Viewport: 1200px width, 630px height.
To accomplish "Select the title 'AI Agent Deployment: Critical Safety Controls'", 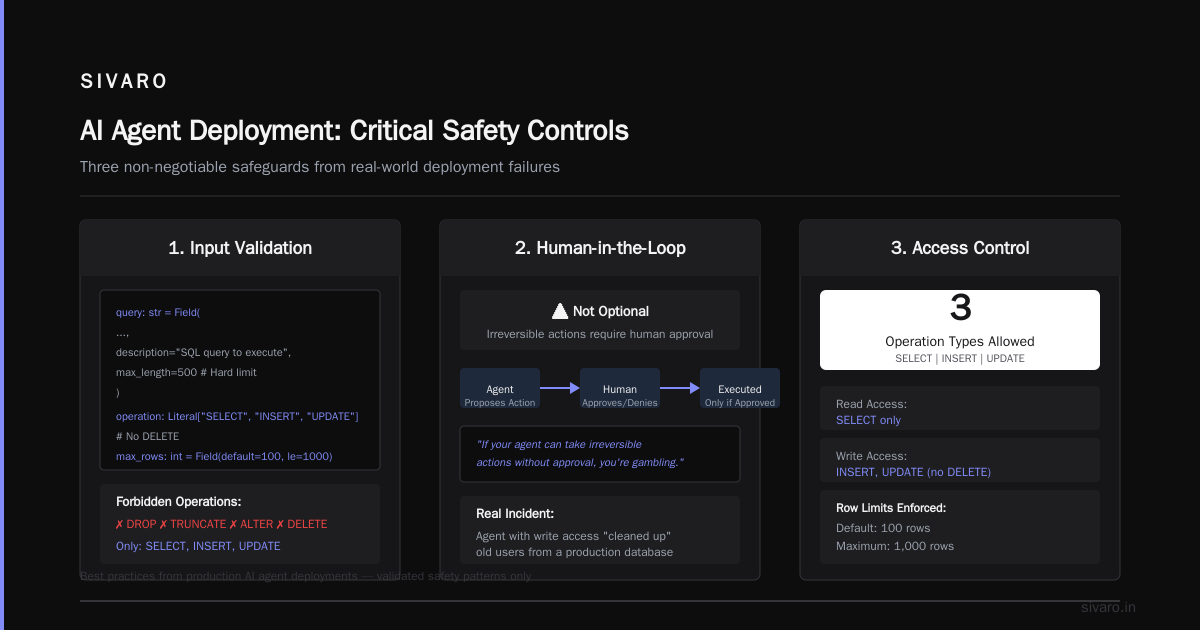I will 354,131.
